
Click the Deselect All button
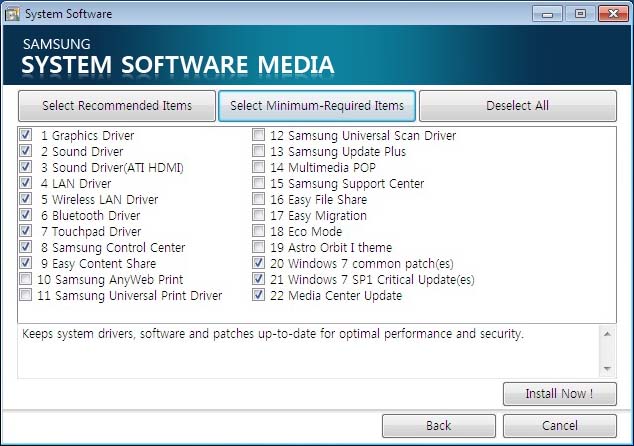(x=518, y=106)
